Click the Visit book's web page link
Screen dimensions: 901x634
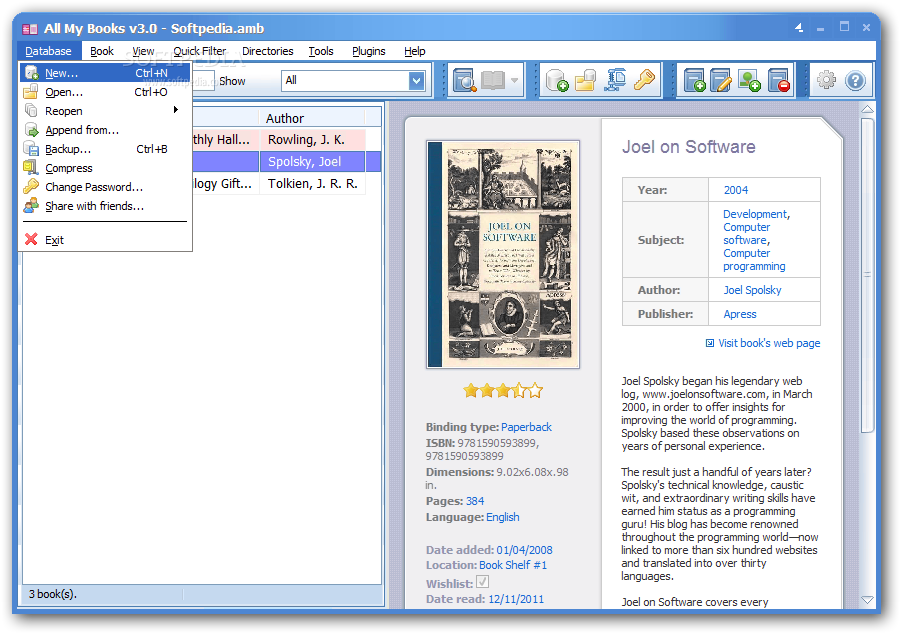[x=769, y=343]
